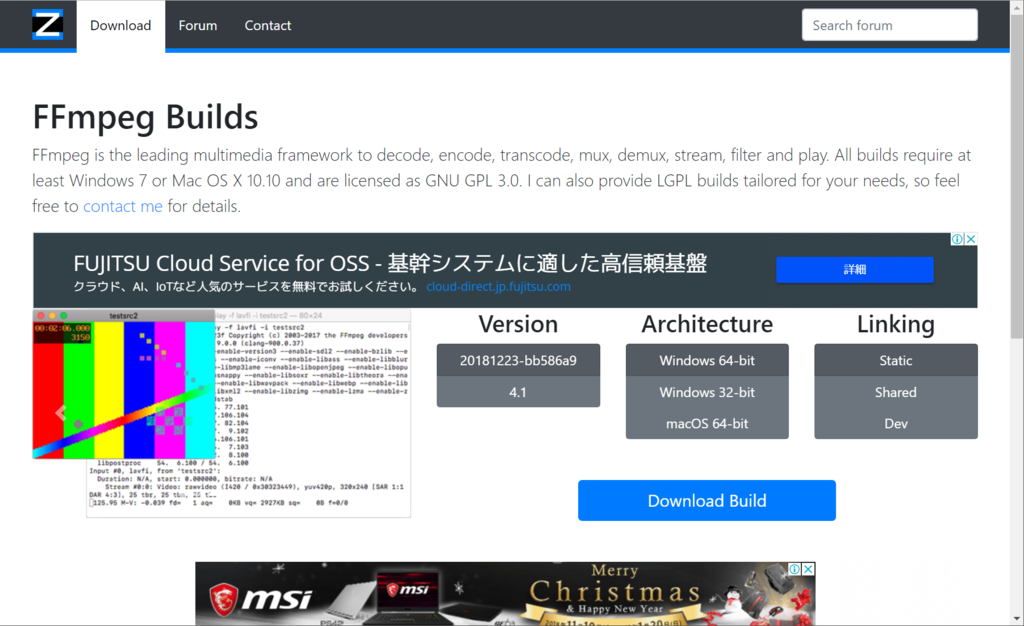Click the MSI ad info icon
The image size is (1024, 626).
[x=794, y=569]
